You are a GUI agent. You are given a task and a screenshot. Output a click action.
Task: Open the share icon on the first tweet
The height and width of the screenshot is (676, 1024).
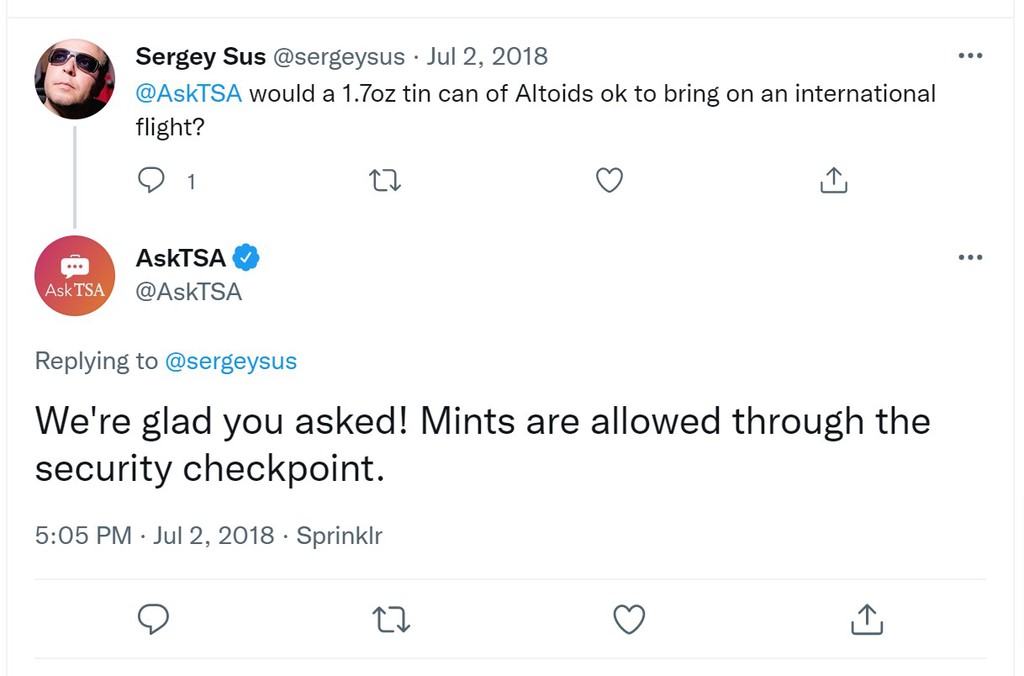click(833, 180)
